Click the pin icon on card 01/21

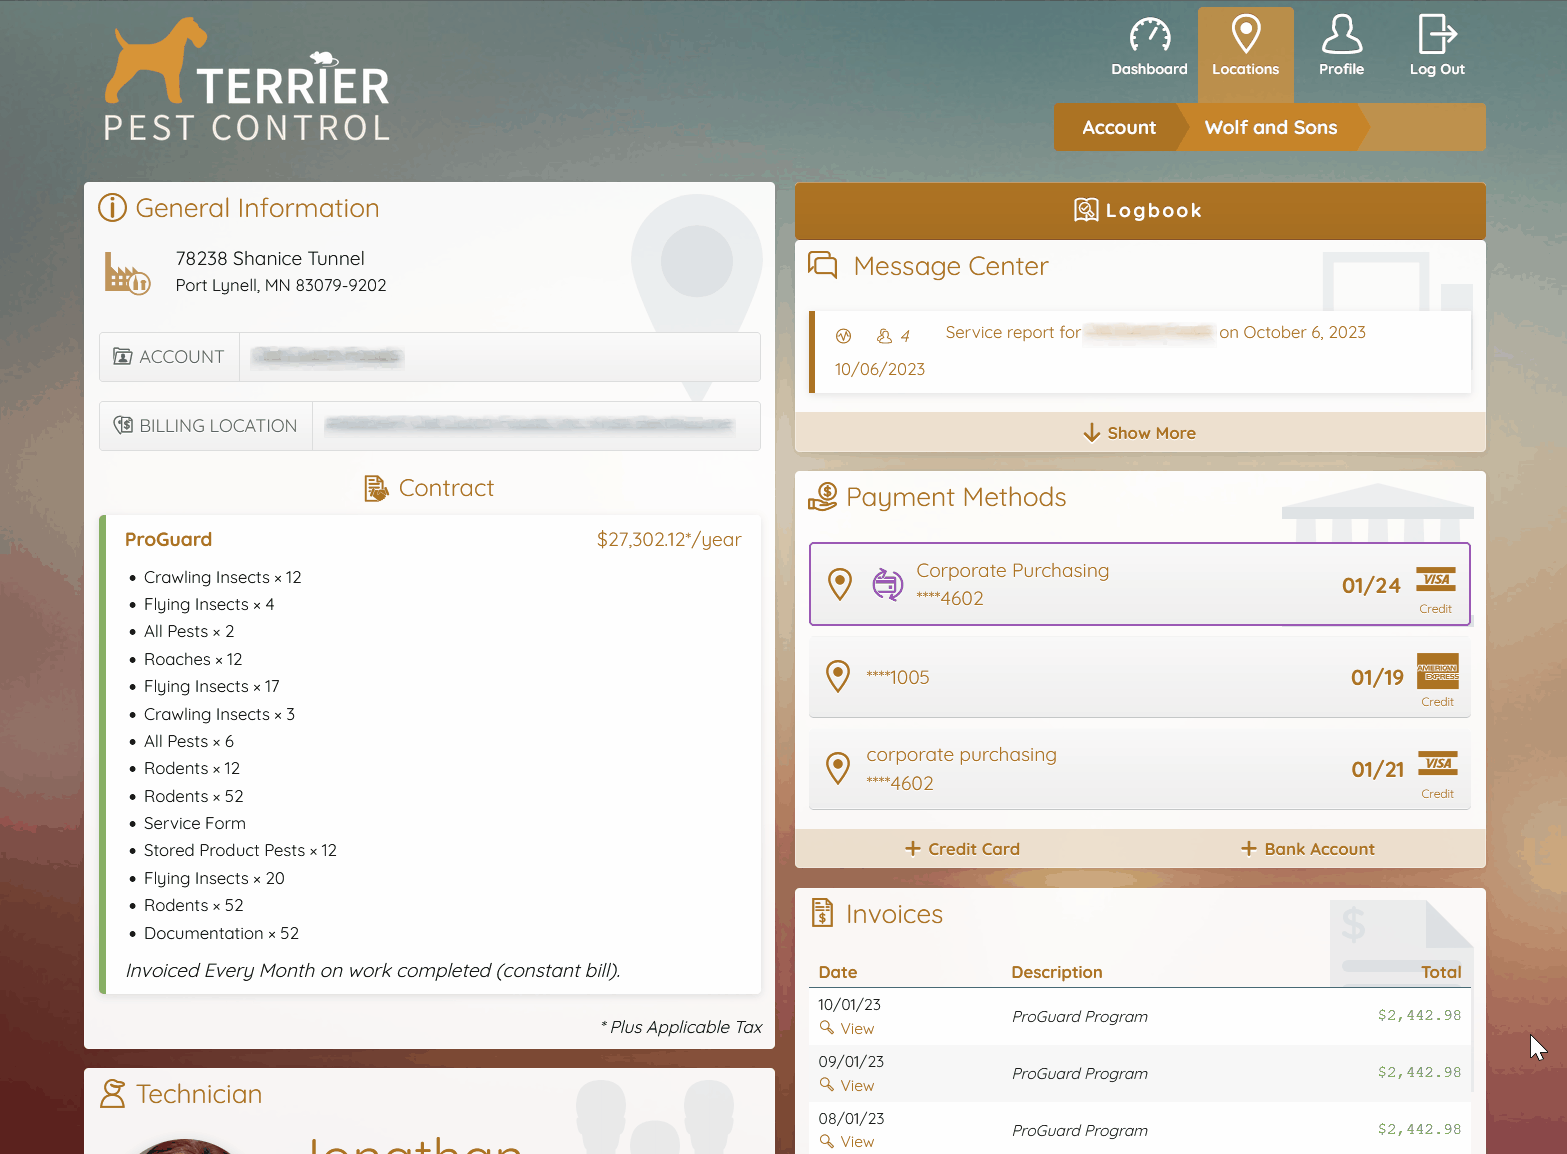(838, 768)
